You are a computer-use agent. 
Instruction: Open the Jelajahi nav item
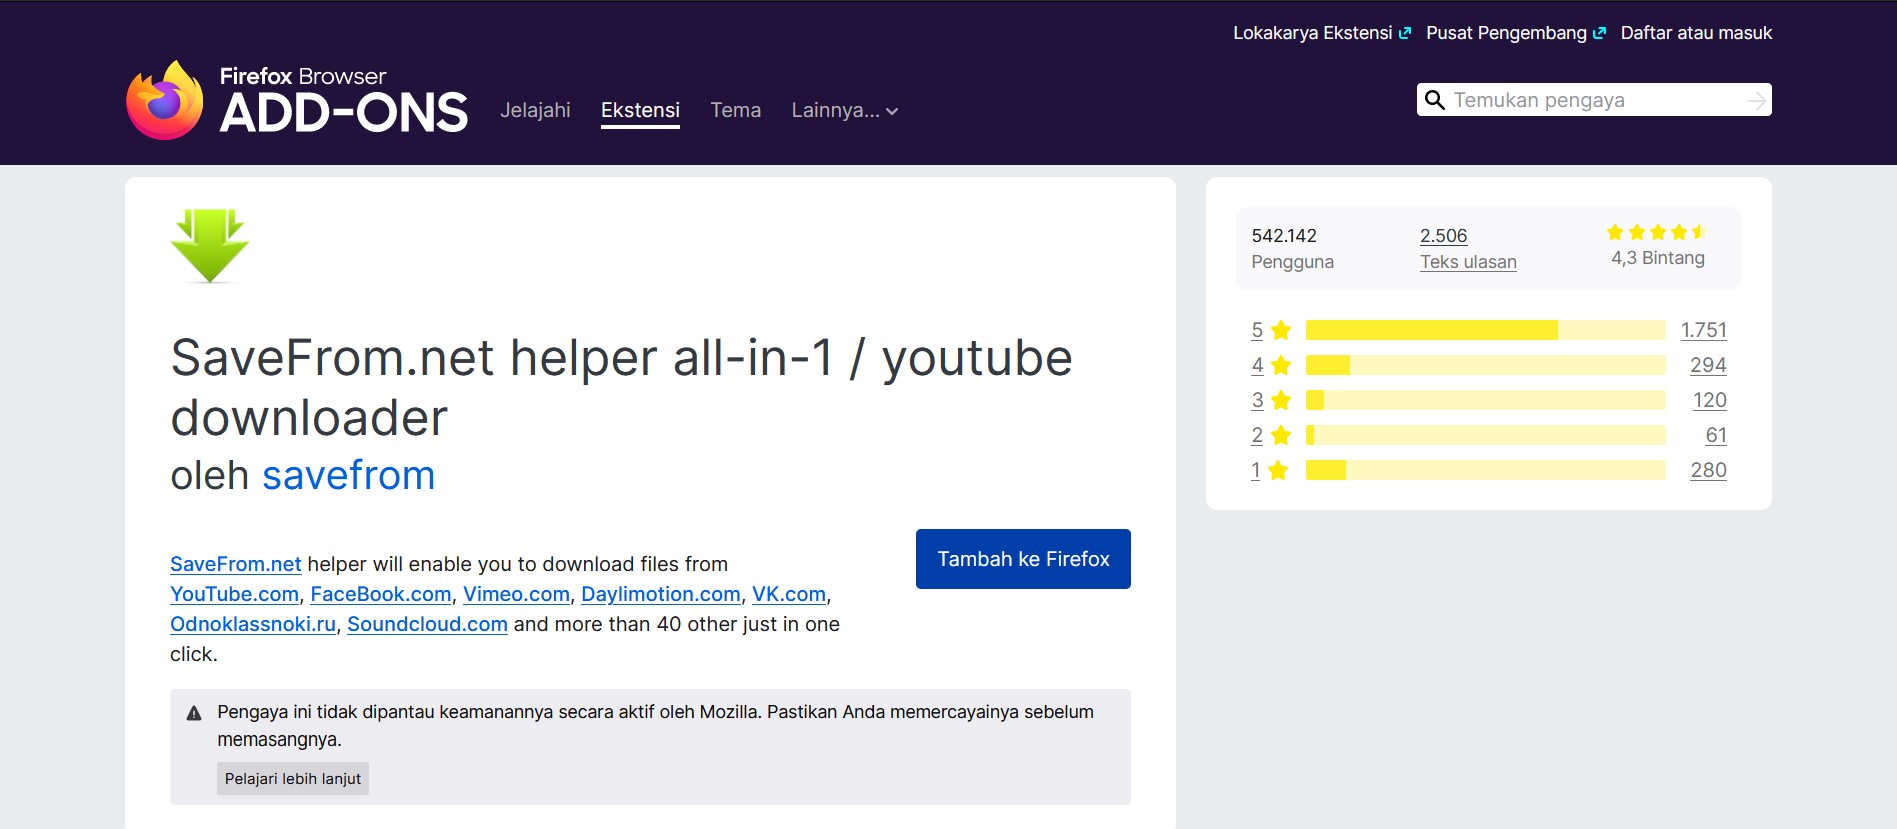tap(535, 110)
